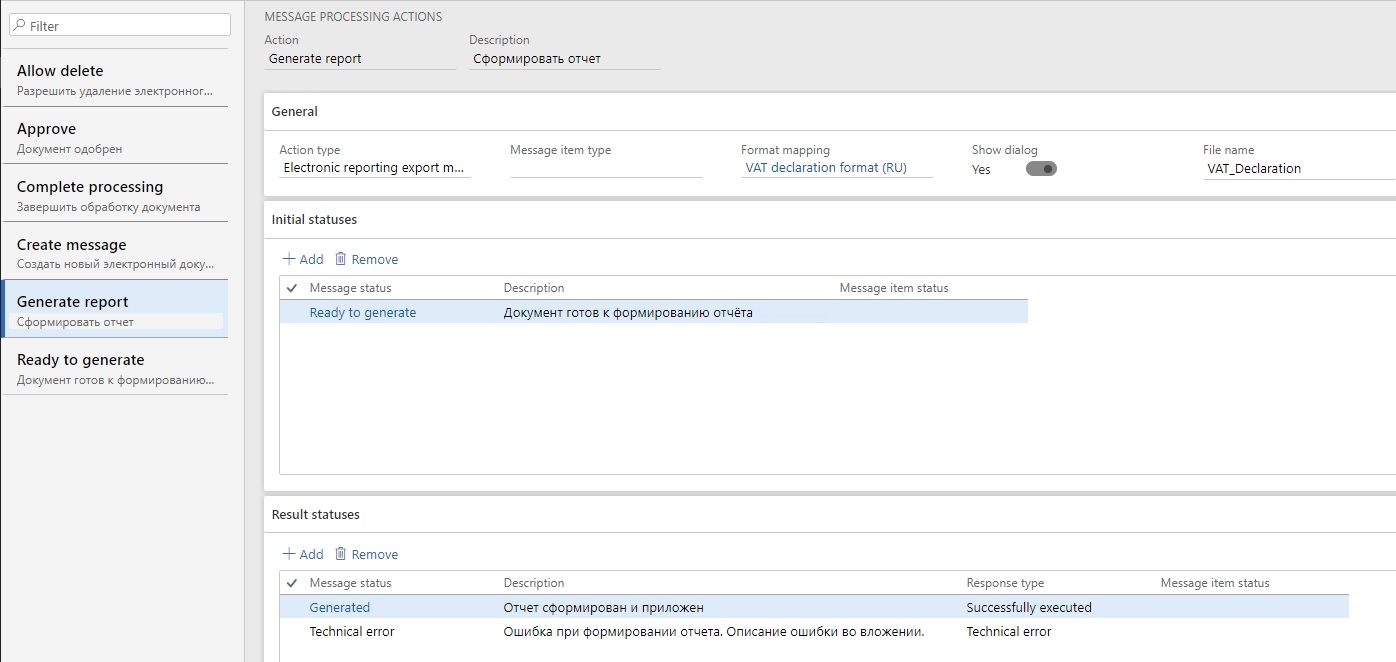Click the Filter input box
Screen dimensions: 1396x662
coord(120,24)
